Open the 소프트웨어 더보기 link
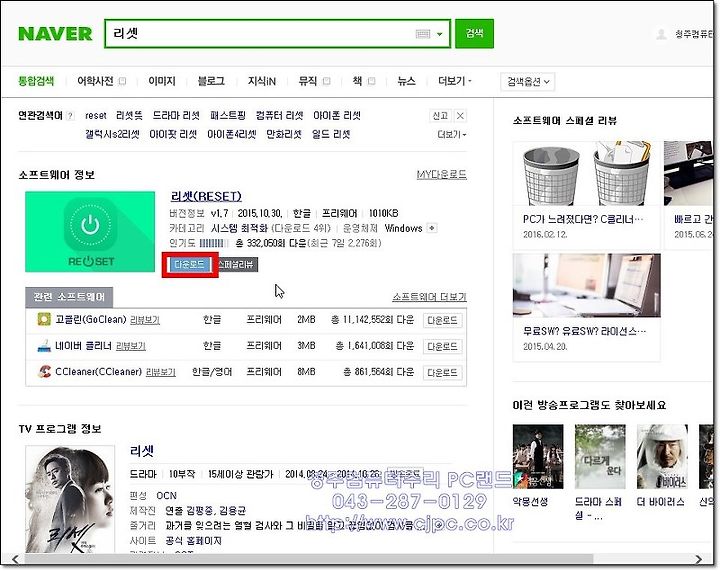Viewport: 720px width, 571px height. tap(429, 297)
